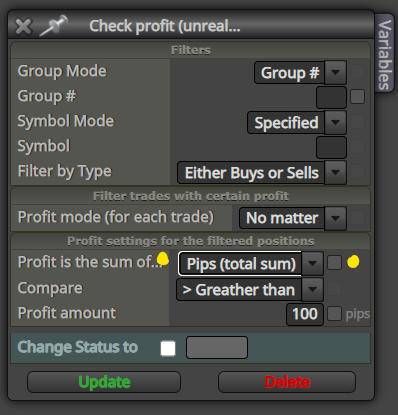Open the Pips (total sum) dropdown arrow
398x415 pixels.
click(312, 263)
